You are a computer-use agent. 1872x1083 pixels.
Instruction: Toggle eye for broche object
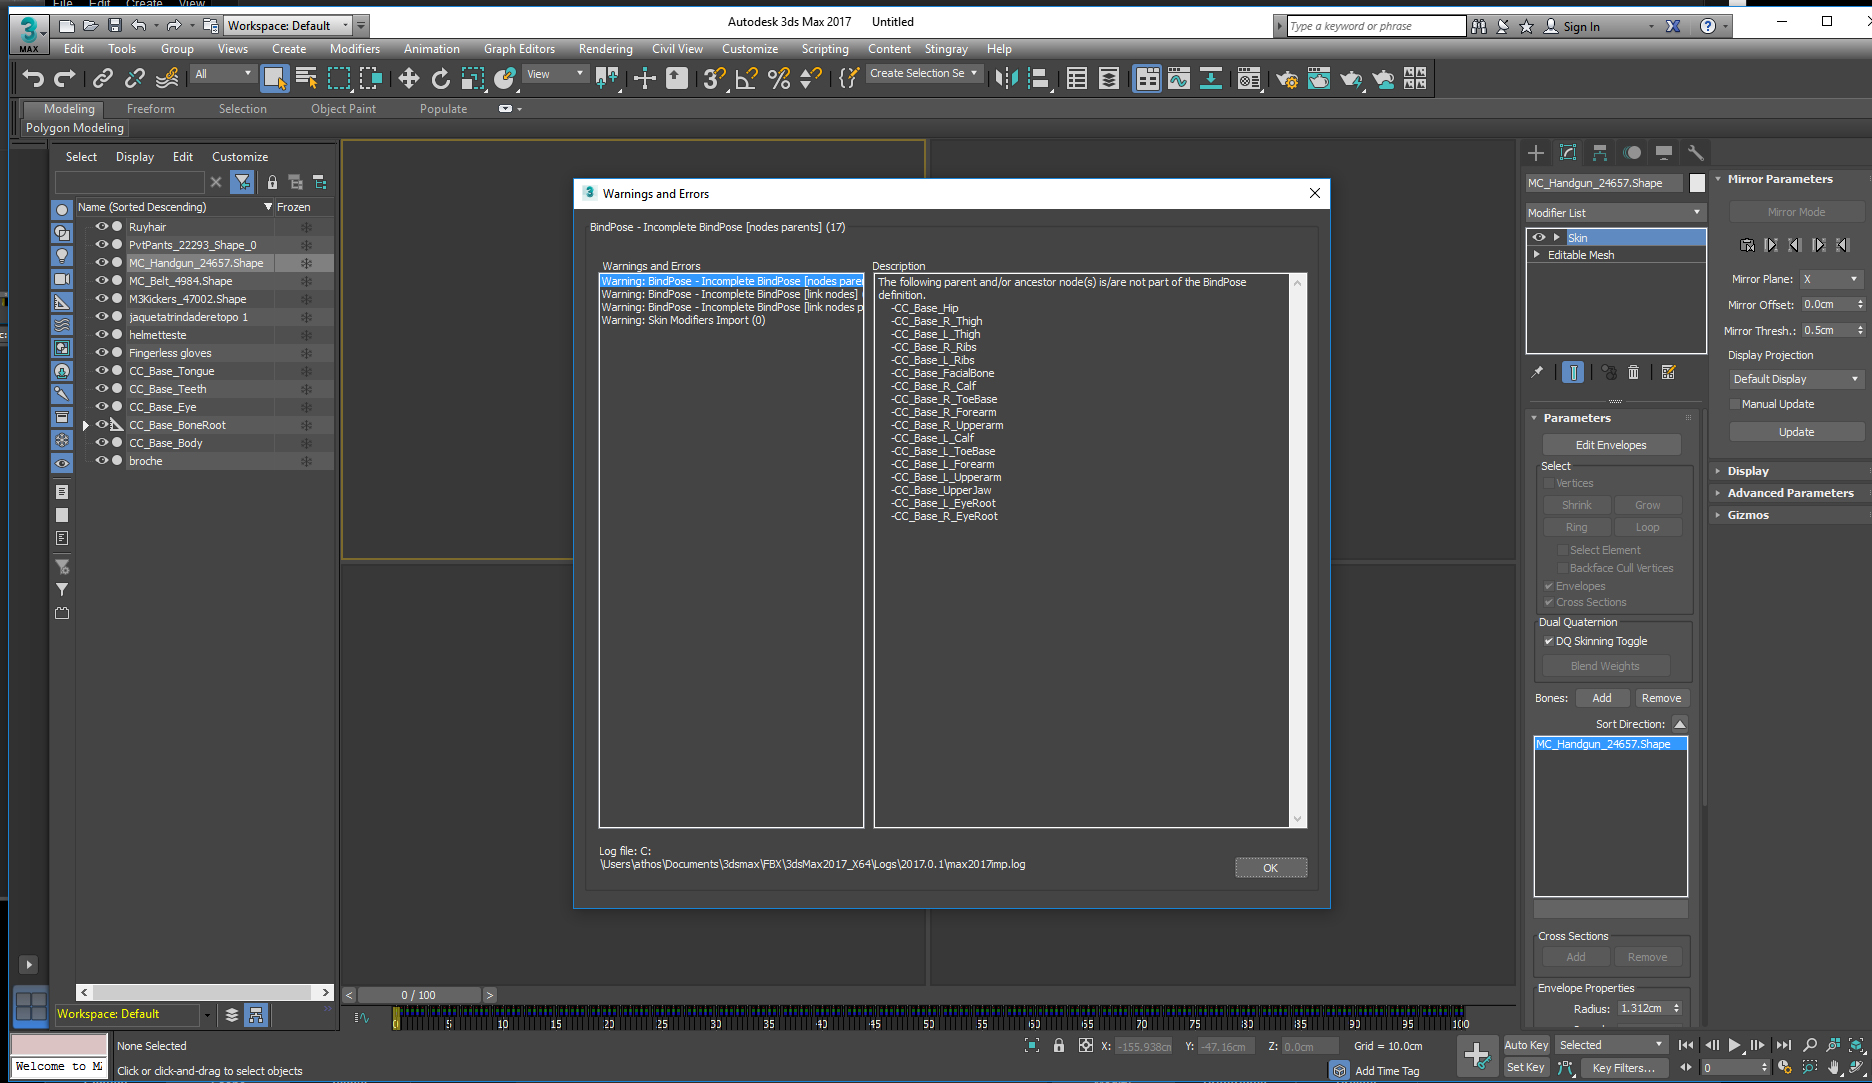click(101, 461)
